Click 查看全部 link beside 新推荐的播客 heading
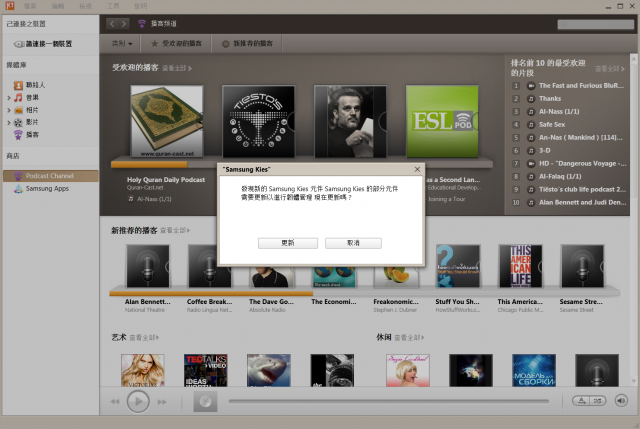This screenshot has width=640, height=429. click(175, 231)
